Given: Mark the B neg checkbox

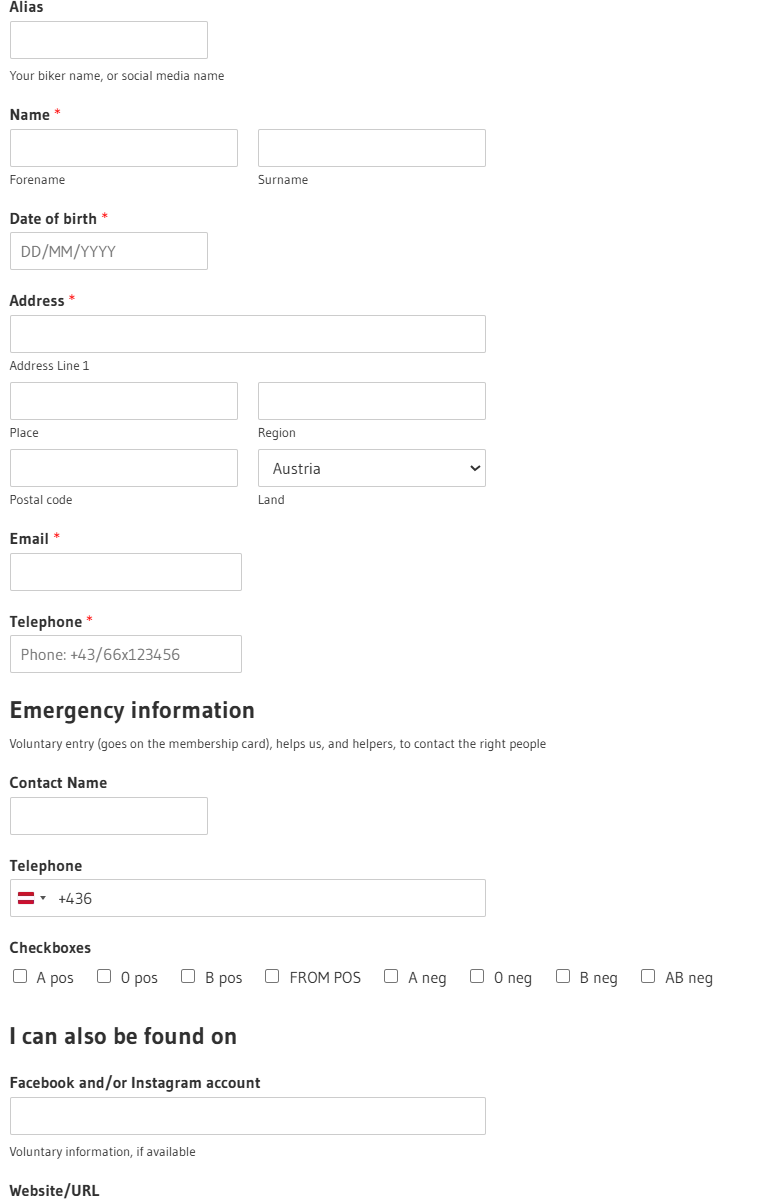Looking at the screenshot, I should coord(563,976).
